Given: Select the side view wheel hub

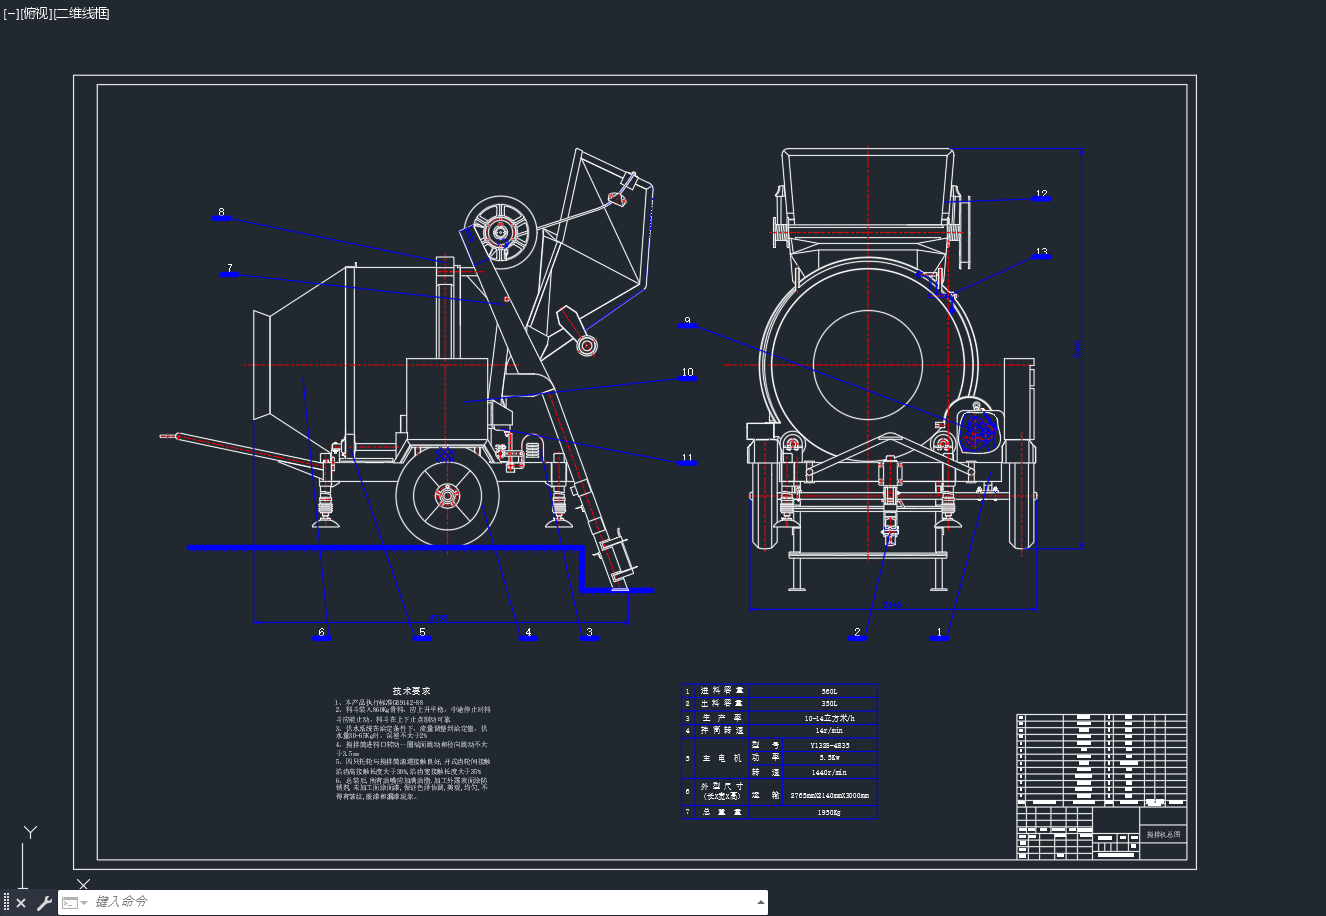Looking at the screenshot, I should [x=447, y=496].
